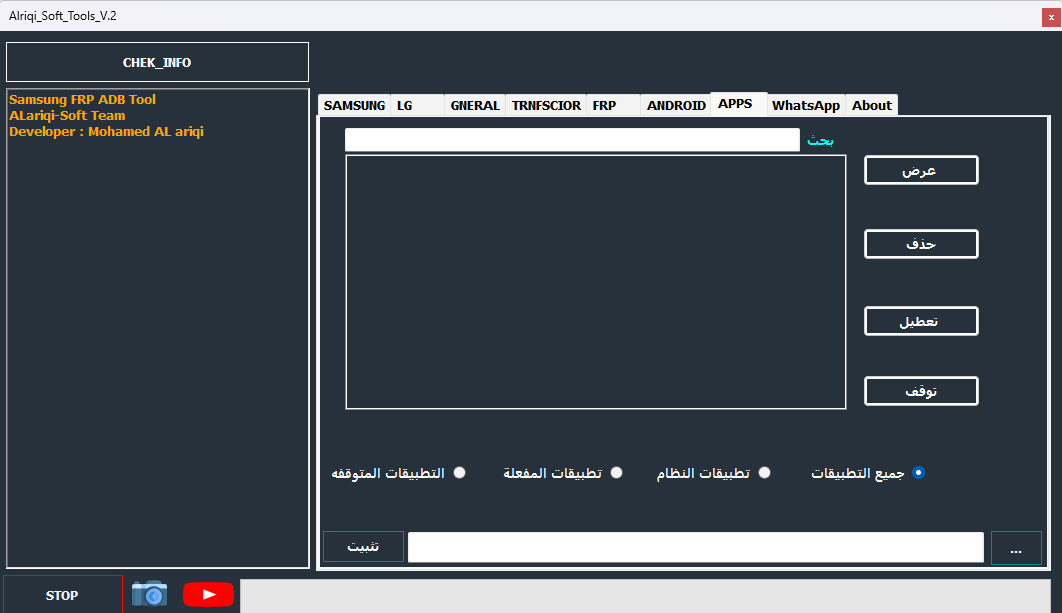Select the تطبيقات النظام radio button
Viewport: 1062px width, 613px height.
[x=764, y=472]
